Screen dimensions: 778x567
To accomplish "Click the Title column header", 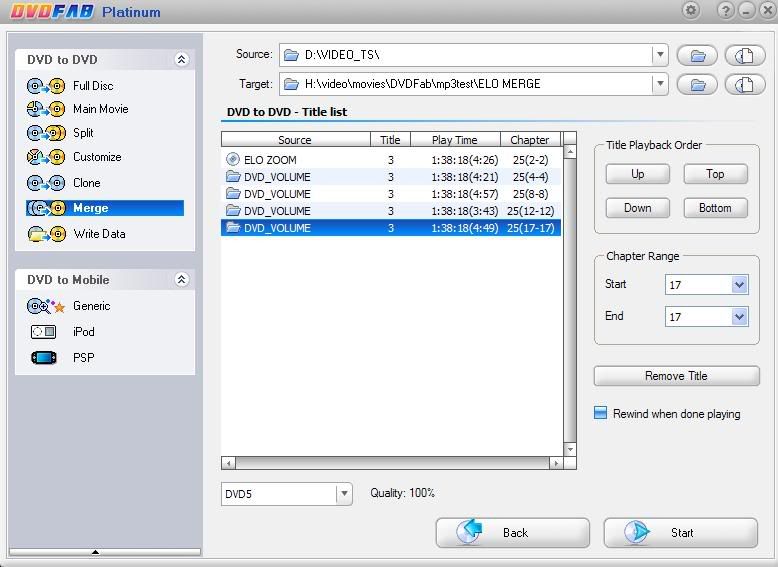I will click(x=390, y=140).
